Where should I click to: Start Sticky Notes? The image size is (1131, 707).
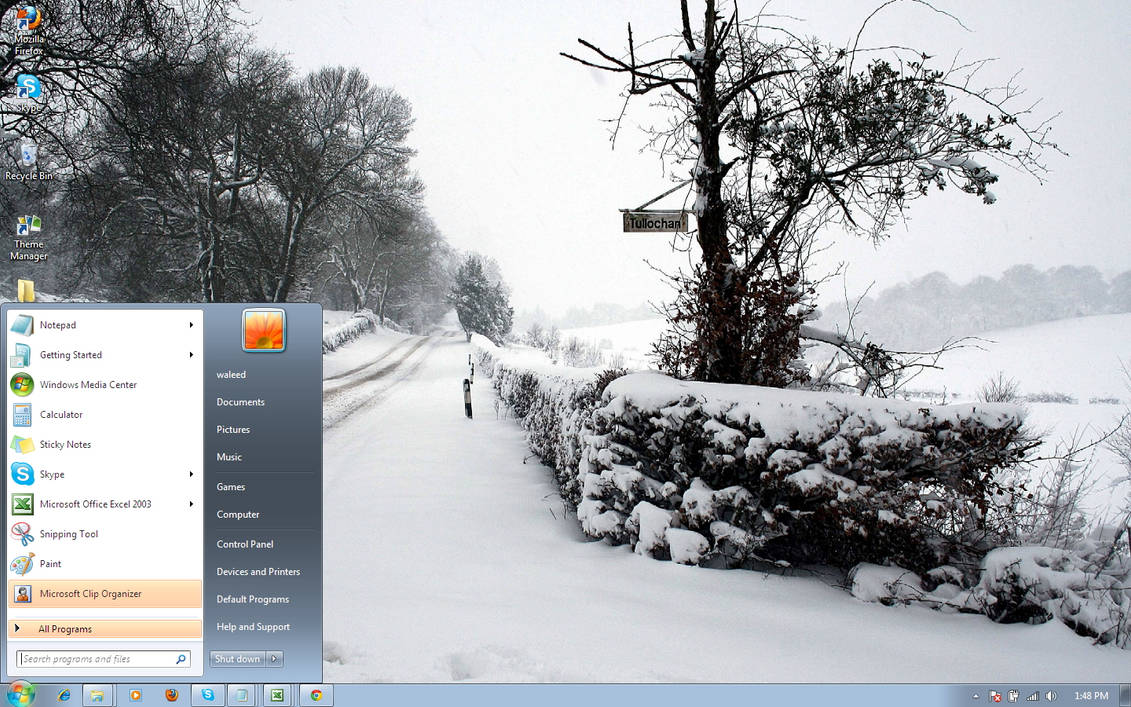(64, 444)
